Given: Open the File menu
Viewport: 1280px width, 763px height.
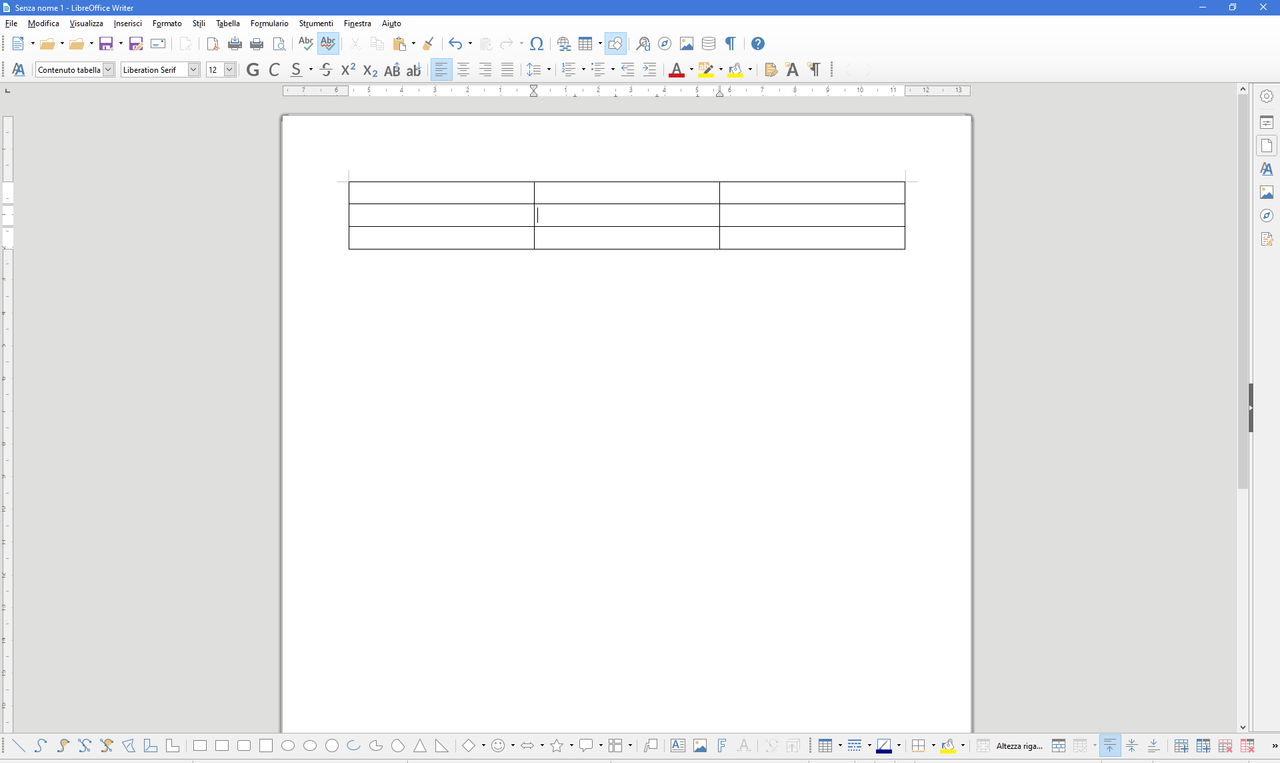Looking at the screenshot, I should tap(11, 23).
